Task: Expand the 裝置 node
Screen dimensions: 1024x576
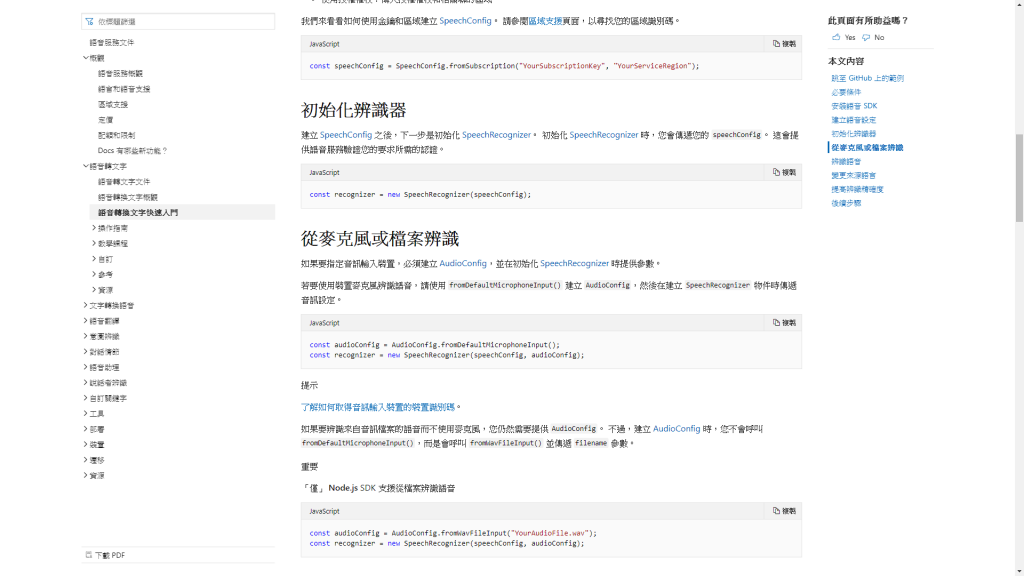Action: [86, 445]
